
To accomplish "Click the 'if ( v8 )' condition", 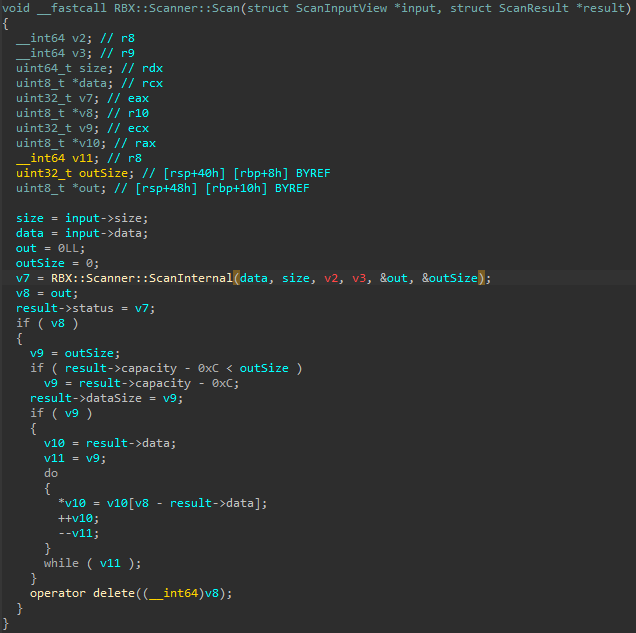I will [x=47, y=323].
